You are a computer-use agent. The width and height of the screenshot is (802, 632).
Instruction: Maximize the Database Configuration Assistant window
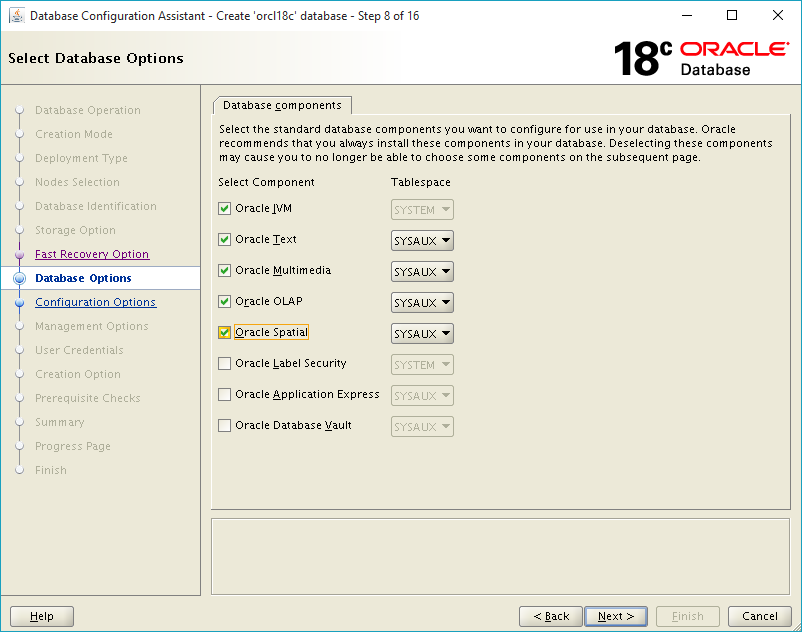coord(732,15)
